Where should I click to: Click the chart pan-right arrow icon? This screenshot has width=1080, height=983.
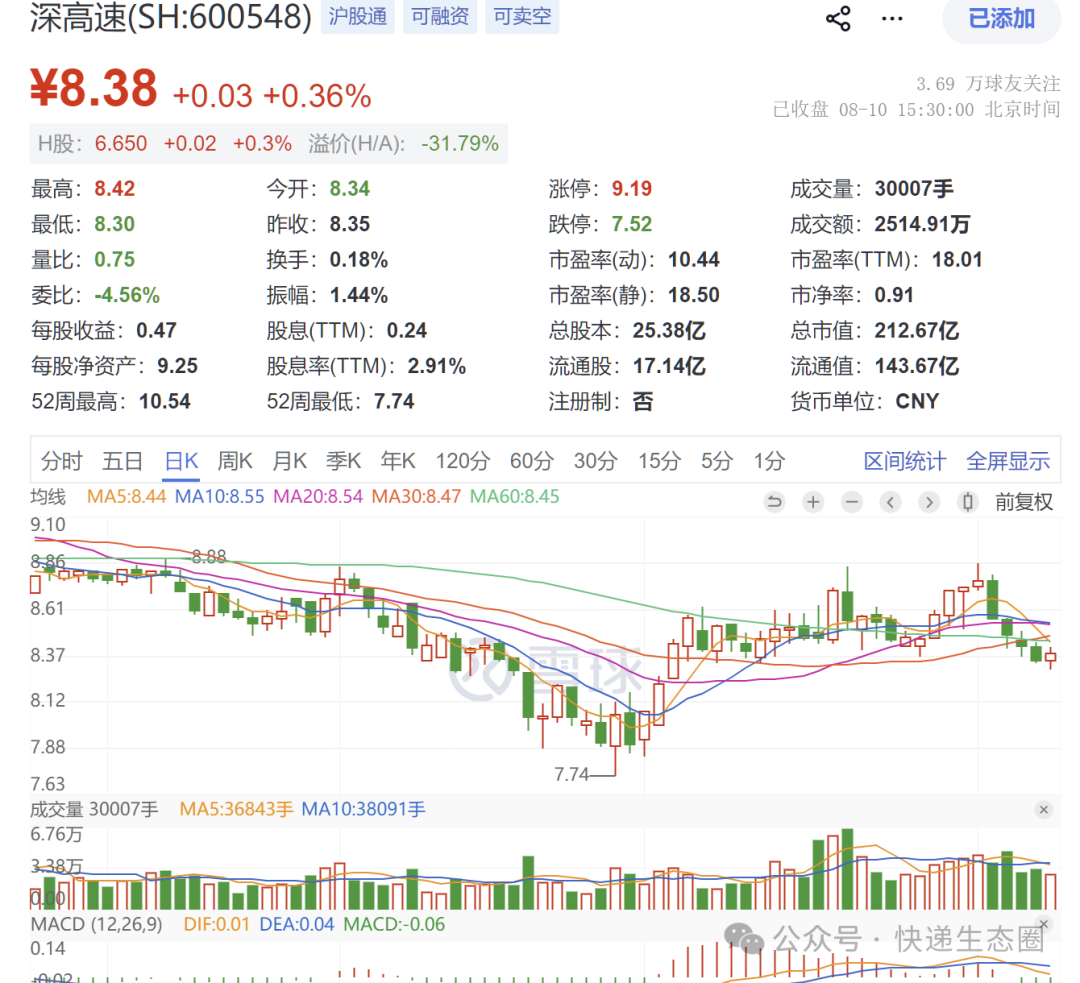(928, 502)
